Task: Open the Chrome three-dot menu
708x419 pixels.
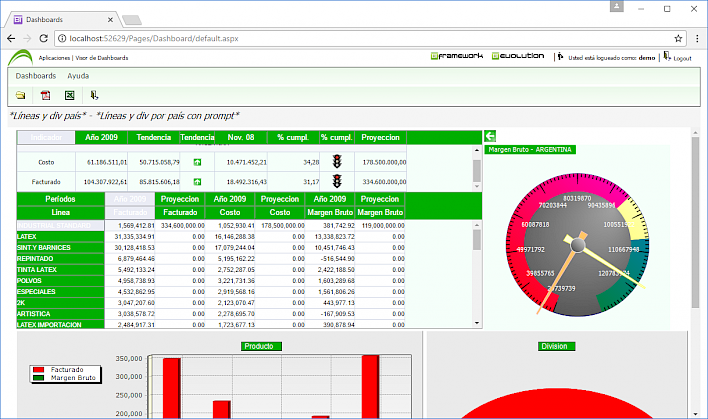Action: 697,38
